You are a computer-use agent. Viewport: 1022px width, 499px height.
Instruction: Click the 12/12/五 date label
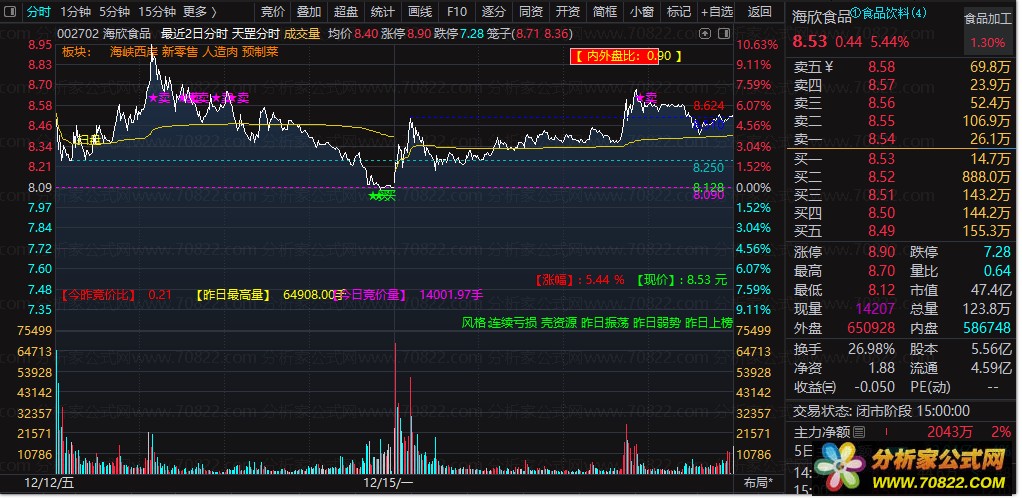49,483
